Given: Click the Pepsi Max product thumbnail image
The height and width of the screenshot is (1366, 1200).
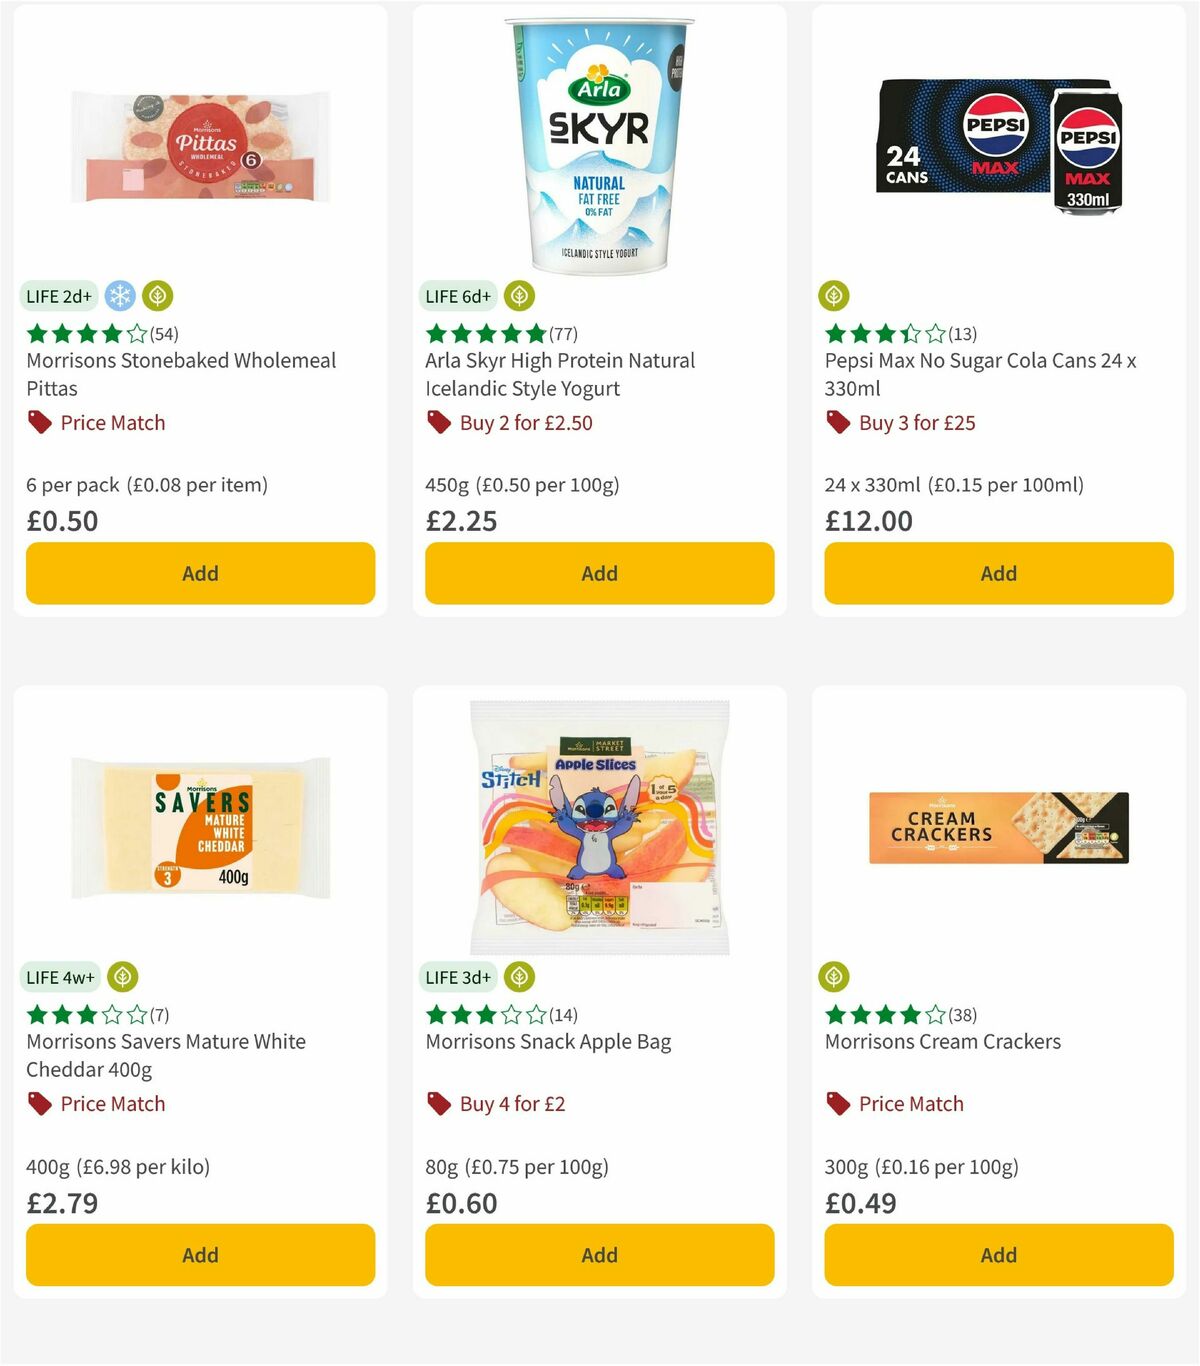Looking at the screenshot, I should pos(998,145).
